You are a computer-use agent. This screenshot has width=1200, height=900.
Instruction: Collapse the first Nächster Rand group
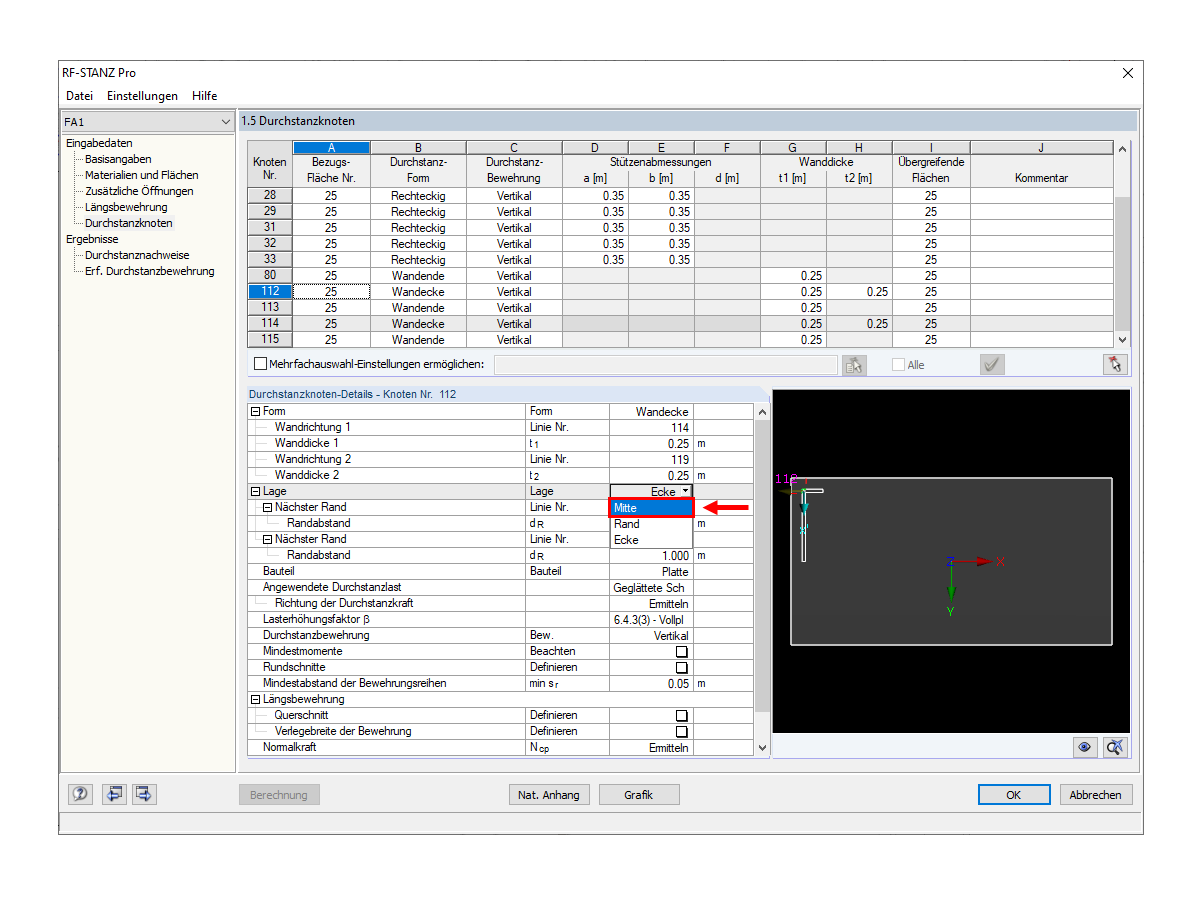[267, 507]
